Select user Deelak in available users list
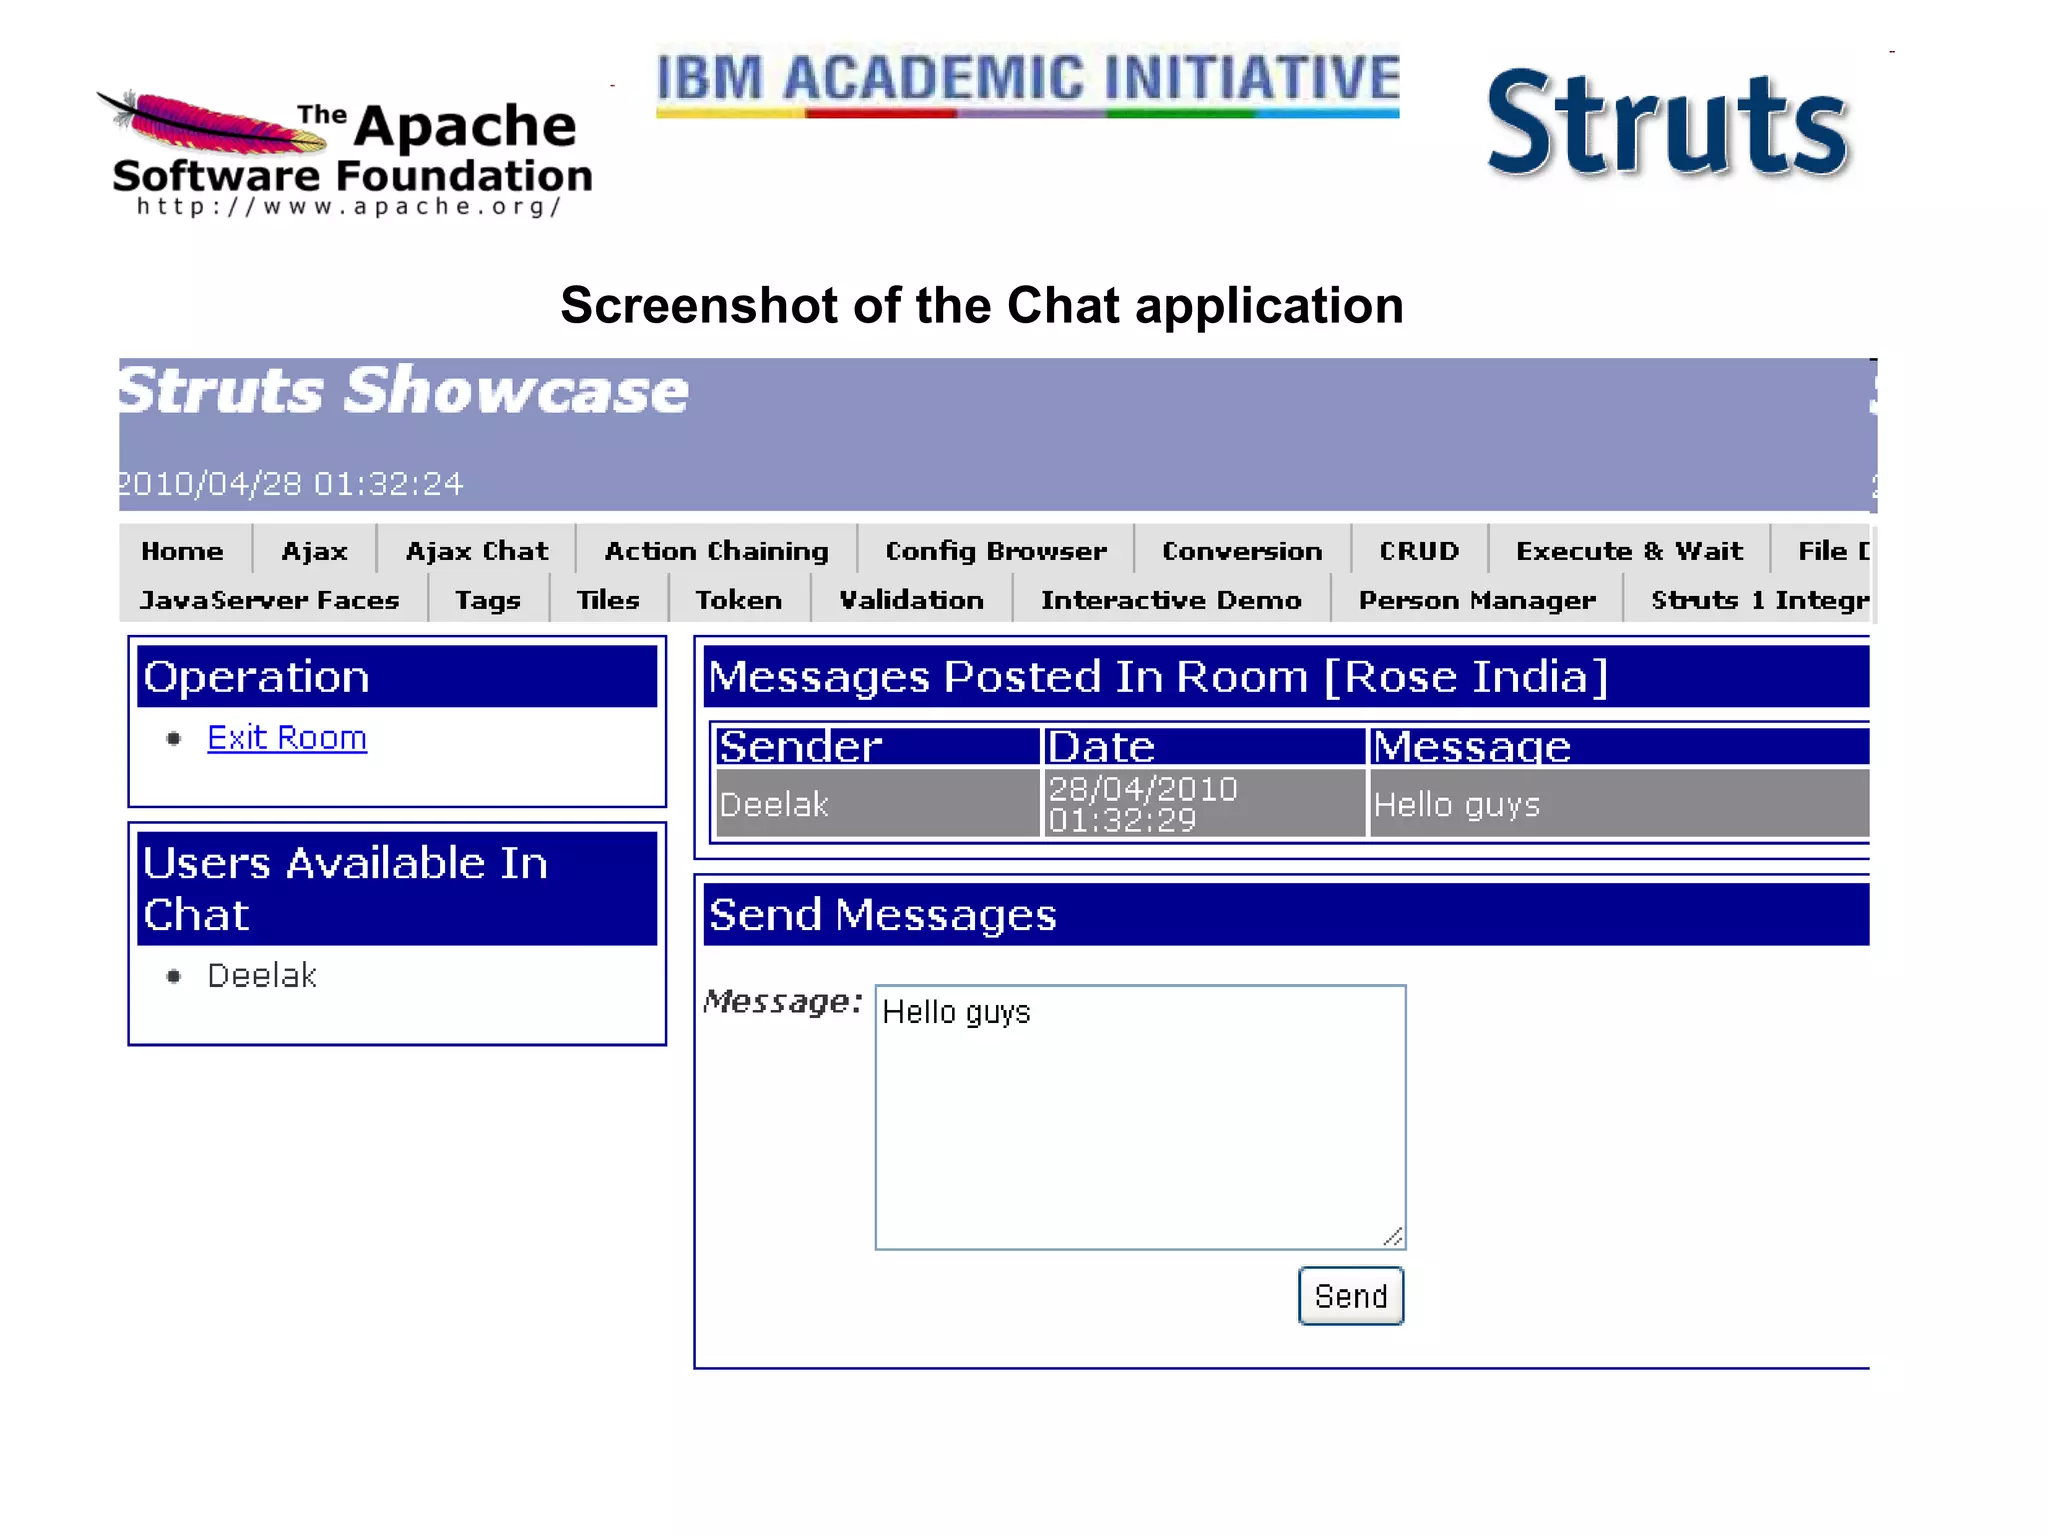Viewport: 2048px width, 1536px height. (x=262, y=975)
